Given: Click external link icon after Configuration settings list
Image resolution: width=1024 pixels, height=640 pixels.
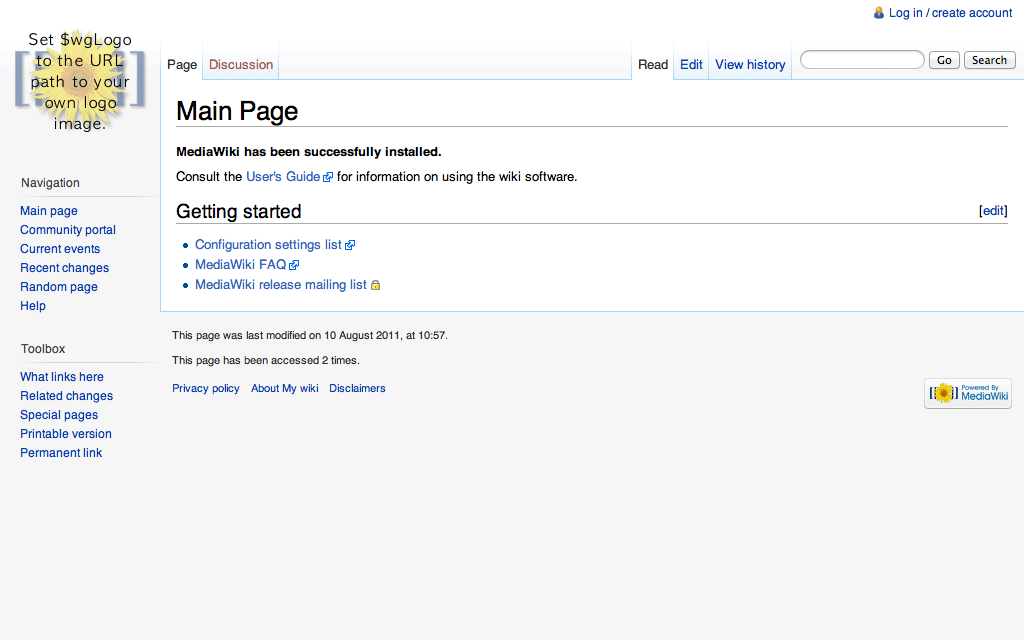Looking at the screenshot, I should point(350,245).
